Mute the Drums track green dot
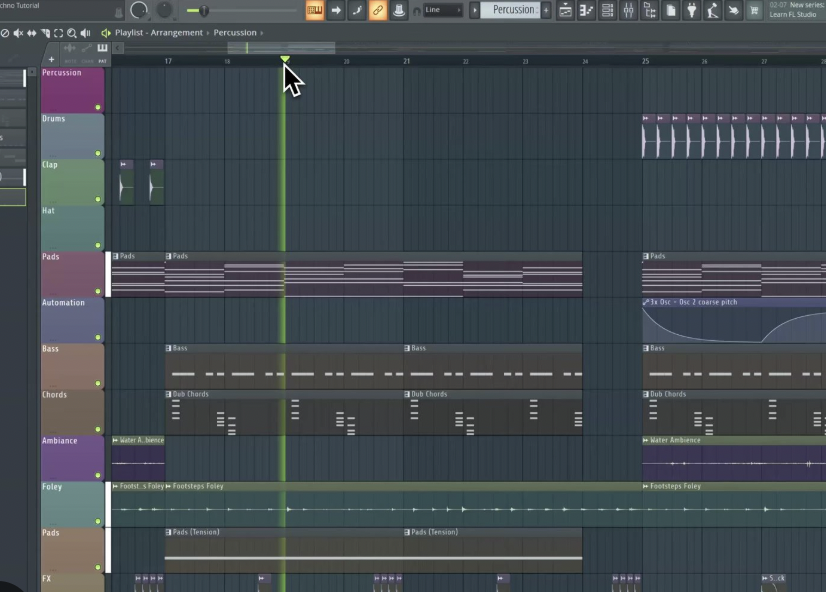Screen dimensions: 826x592 (x=97, y=153)
